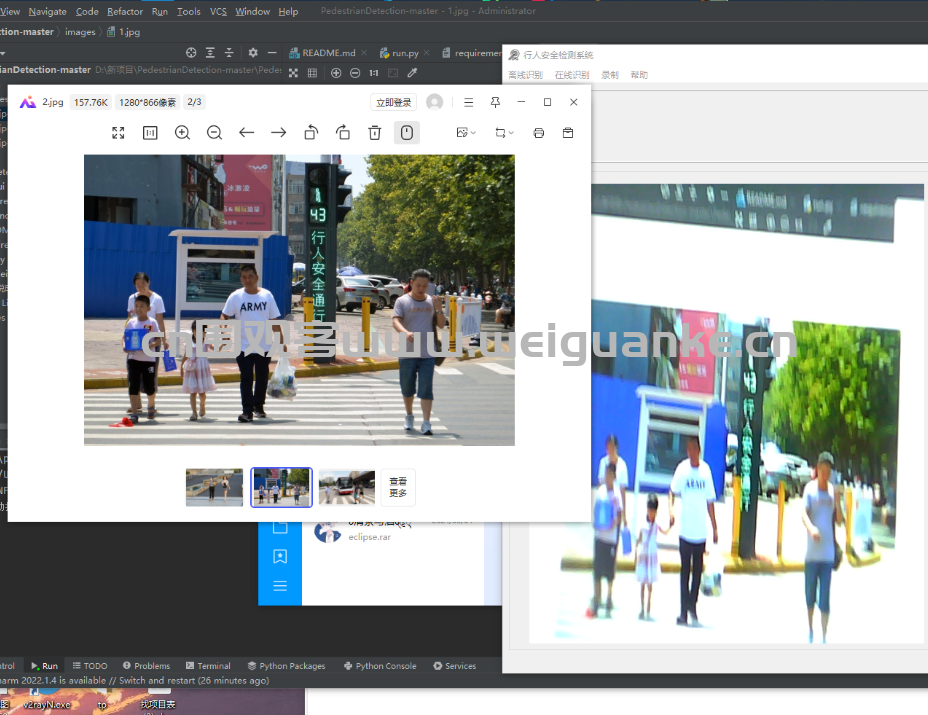Image resolution: width=928 pixels, height=715 pixels.
Task: Go to the next image in the viewer
Action: (279, 133)
